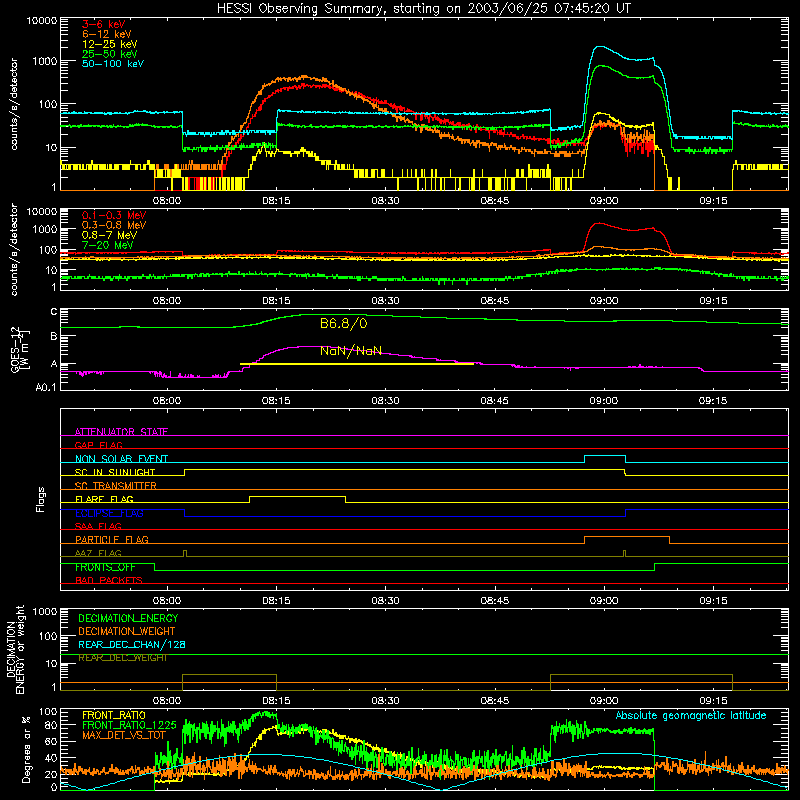
Task: Select the orange 6-12 keV legend label
Action: pyautogui.click(x=107, y=34)
